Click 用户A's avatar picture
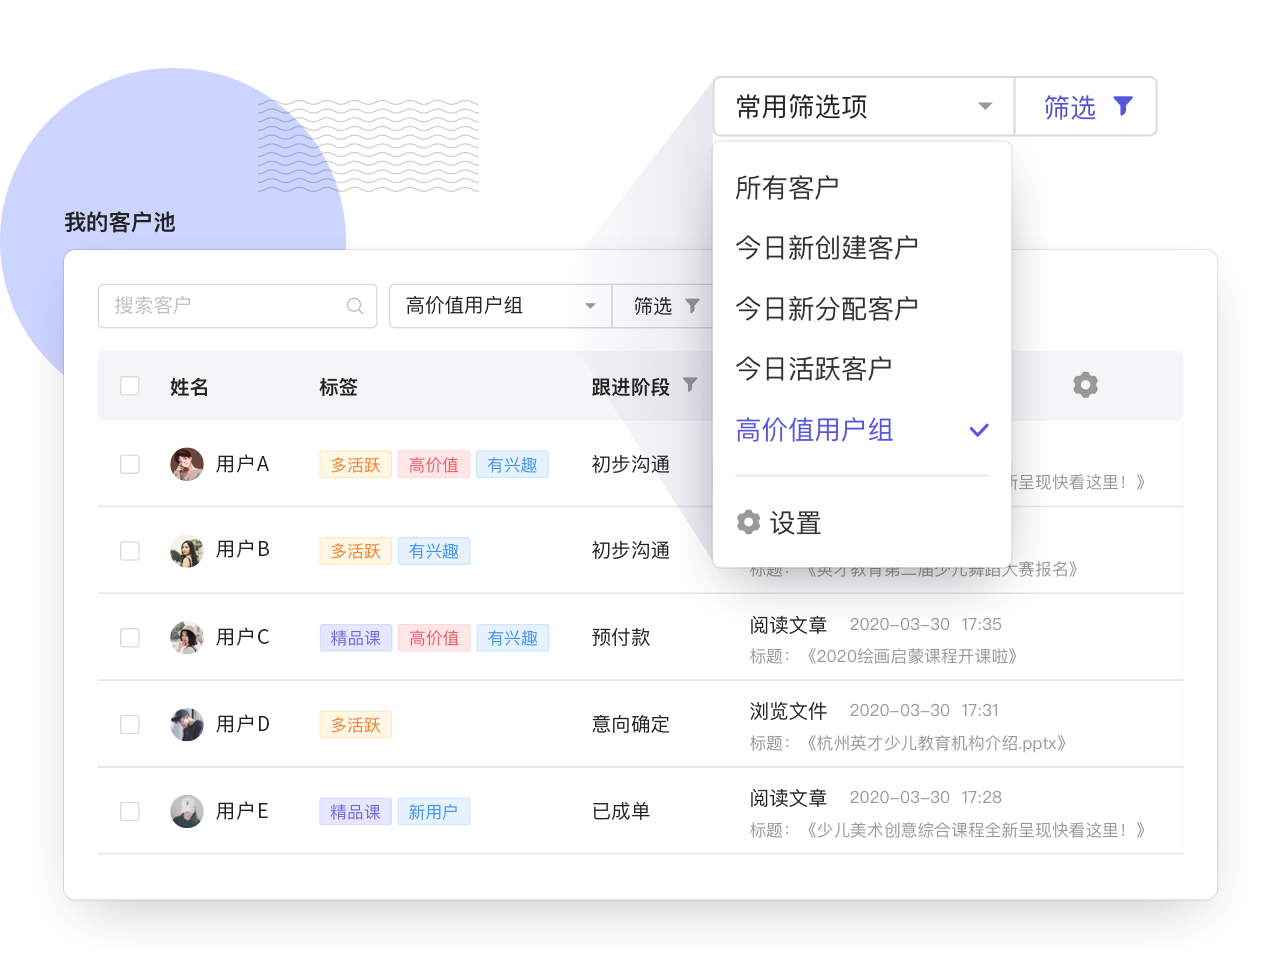The height and width of the screenshot is (960, 1280). (x=186, y=464)
